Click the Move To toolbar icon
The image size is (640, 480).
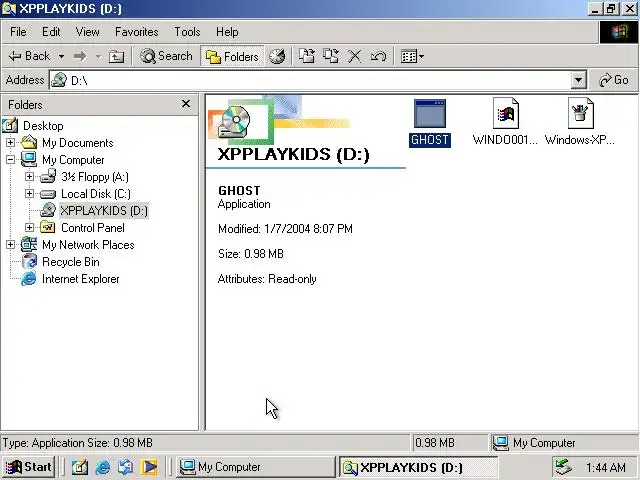[307, 56]
